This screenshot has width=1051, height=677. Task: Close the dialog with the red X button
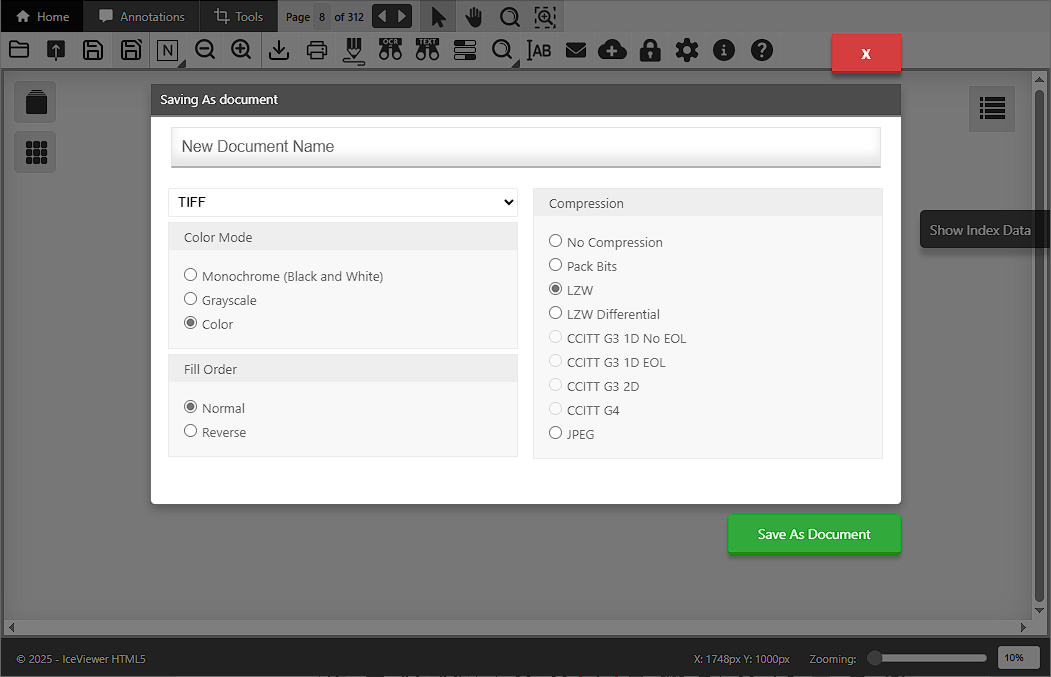coord(866,54)
